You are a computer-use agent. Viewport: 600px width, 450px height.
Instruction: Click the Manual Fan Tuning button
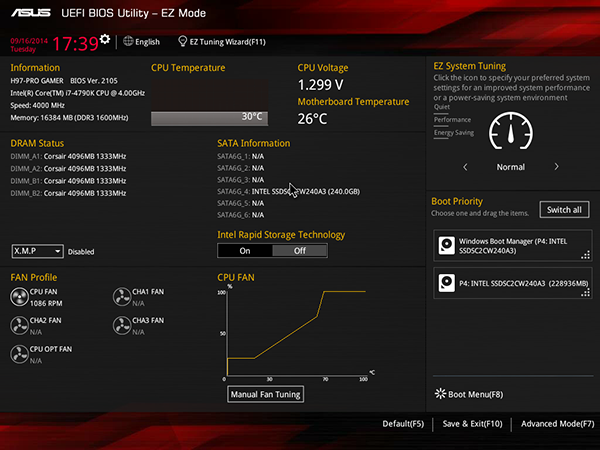(x=266, y=394)
